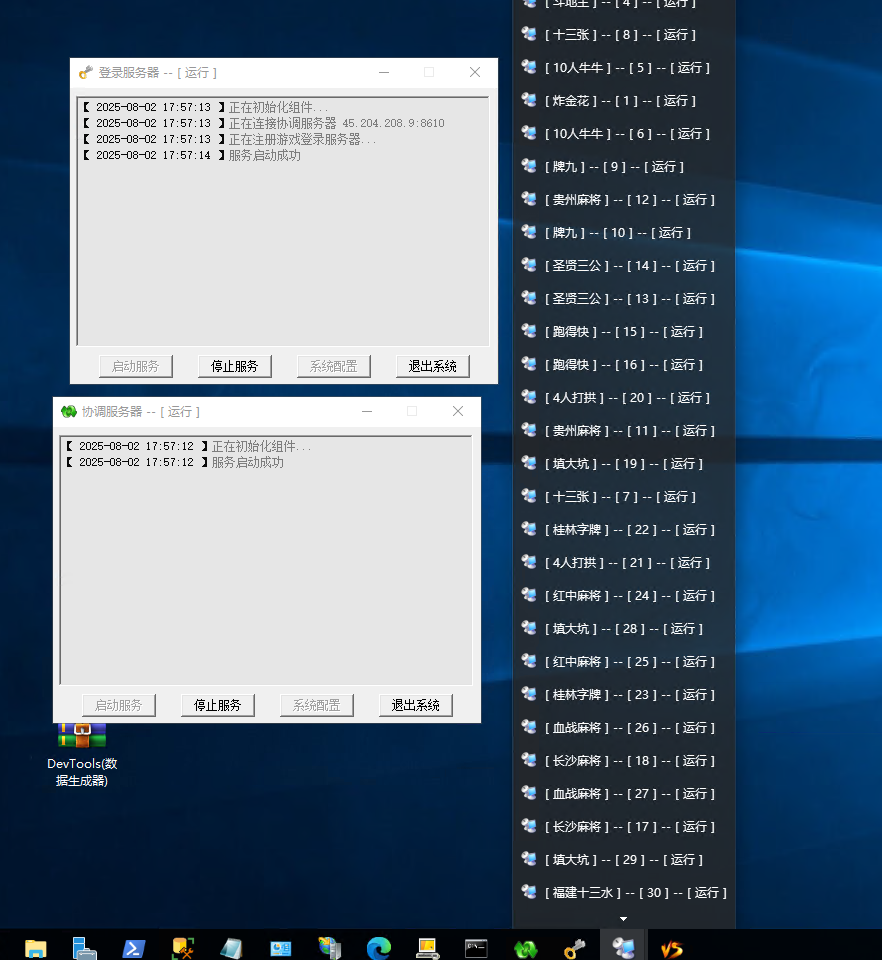The image size is (882, 960).
Task: Open the command prompt taskbar icon
Action: [476, 948]
